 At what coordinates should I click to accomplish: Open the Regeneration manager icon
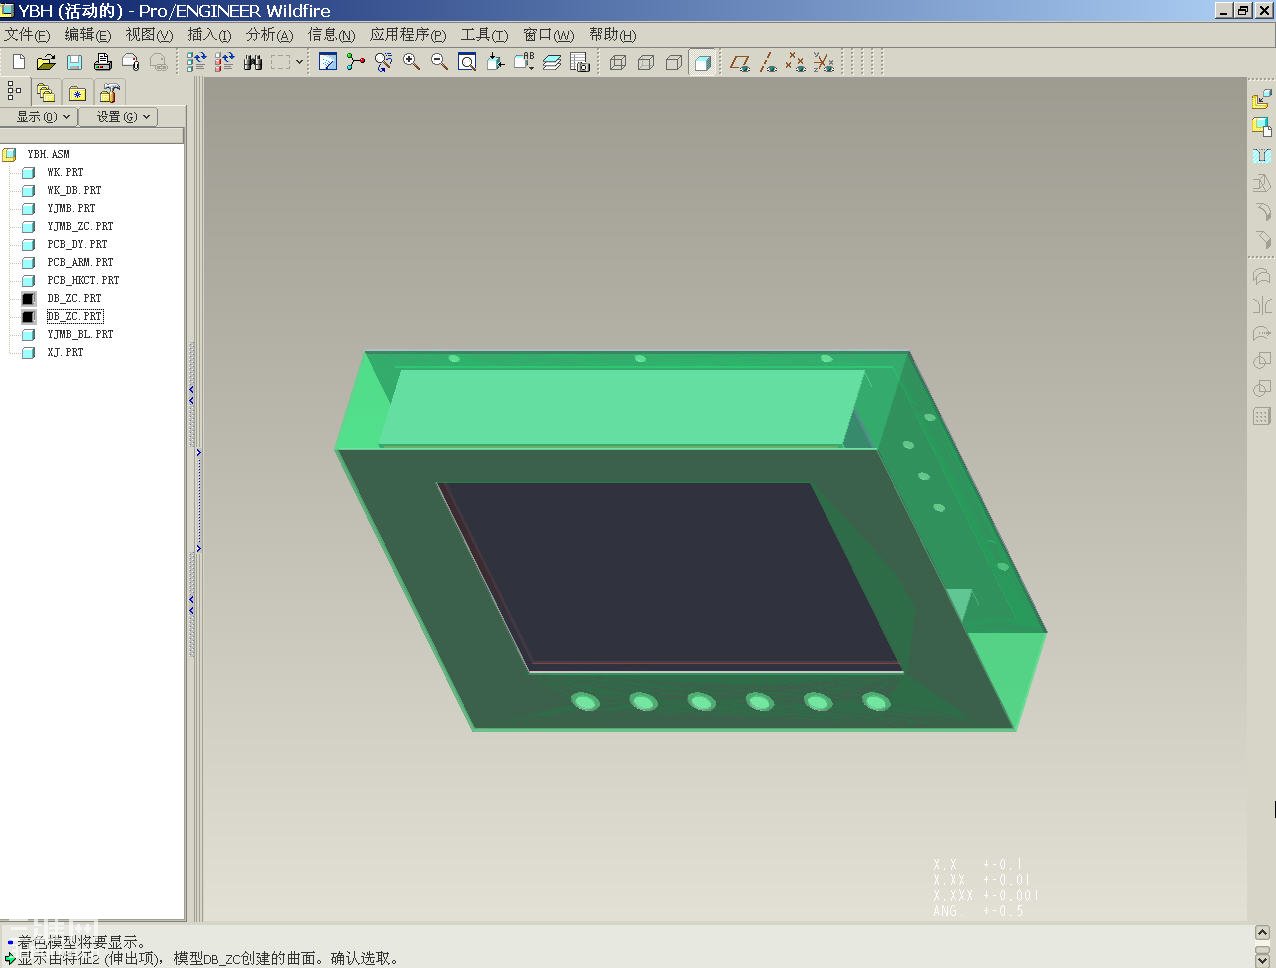tap(224, 62)
